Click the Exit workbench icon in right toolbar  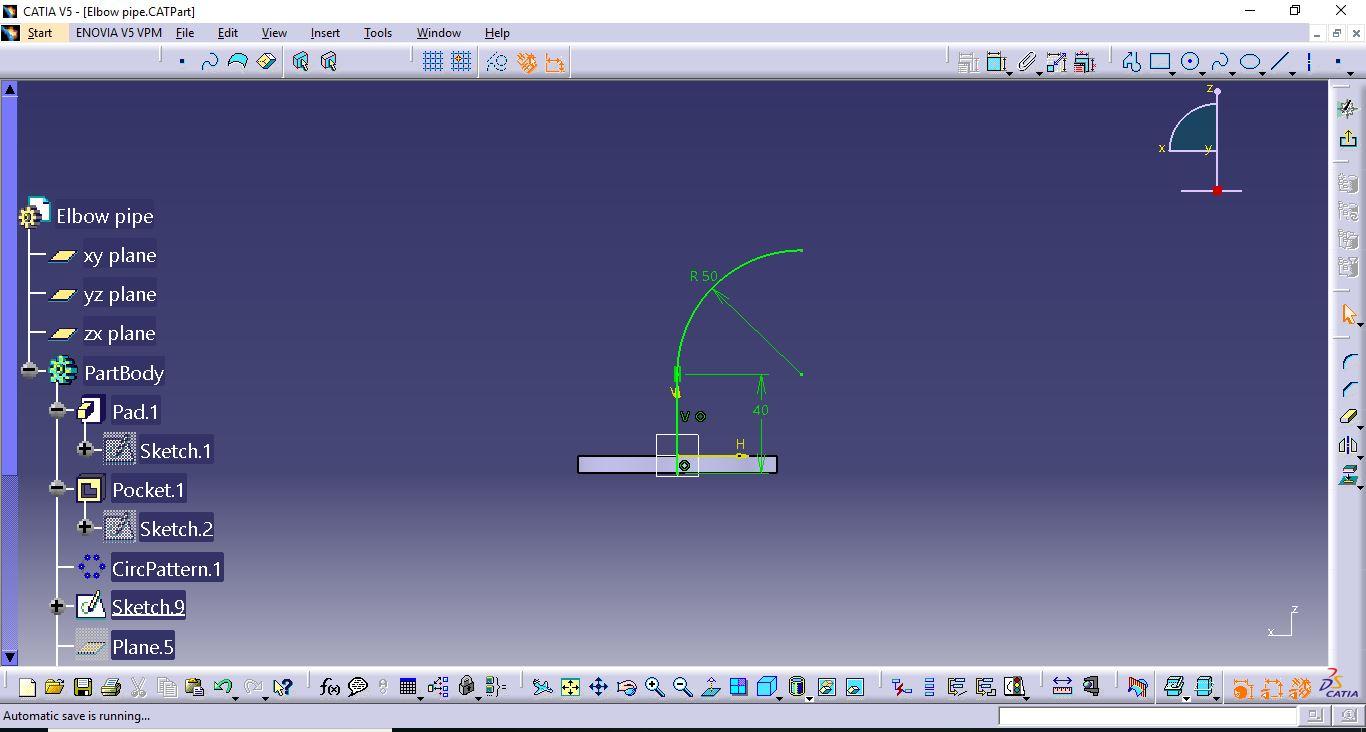[x=1348, y=139]
